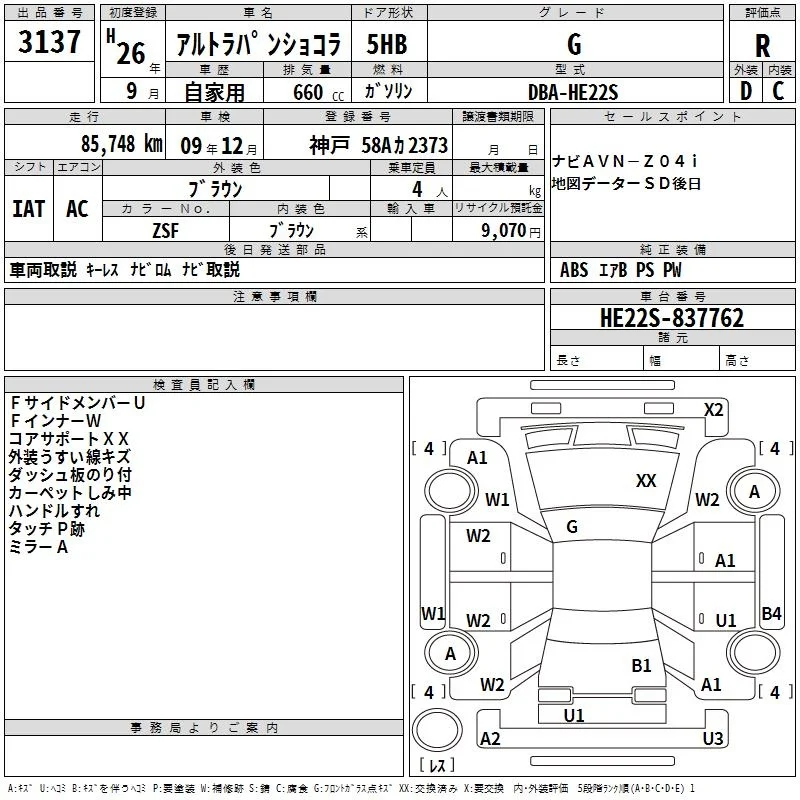Click the [レス] spare tire label

coord(437,764)
